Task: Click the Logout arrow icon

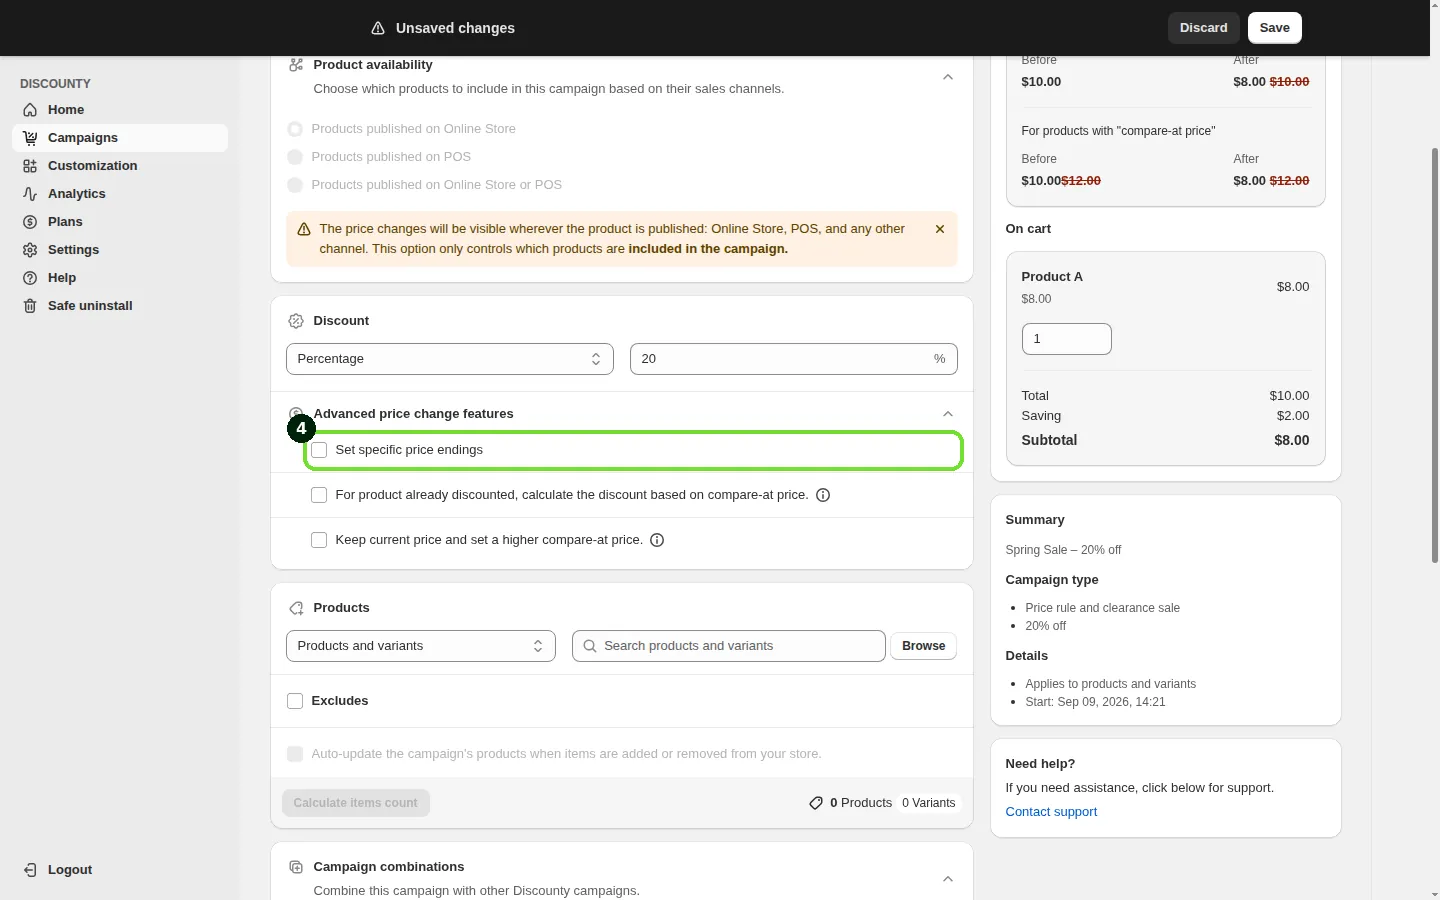Action: point(30,870)
